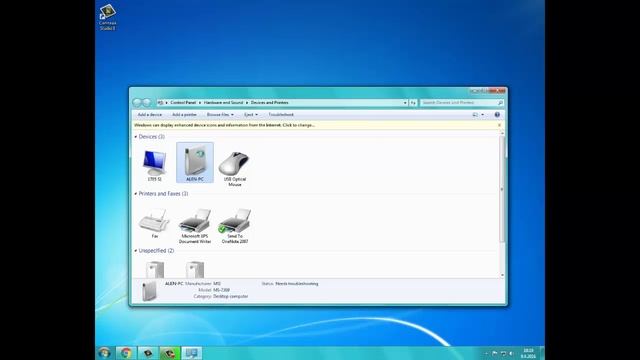Select Microsoft XPS Document Writer printer
This screenshot has width=640, height=360.
tap(195, 220)
